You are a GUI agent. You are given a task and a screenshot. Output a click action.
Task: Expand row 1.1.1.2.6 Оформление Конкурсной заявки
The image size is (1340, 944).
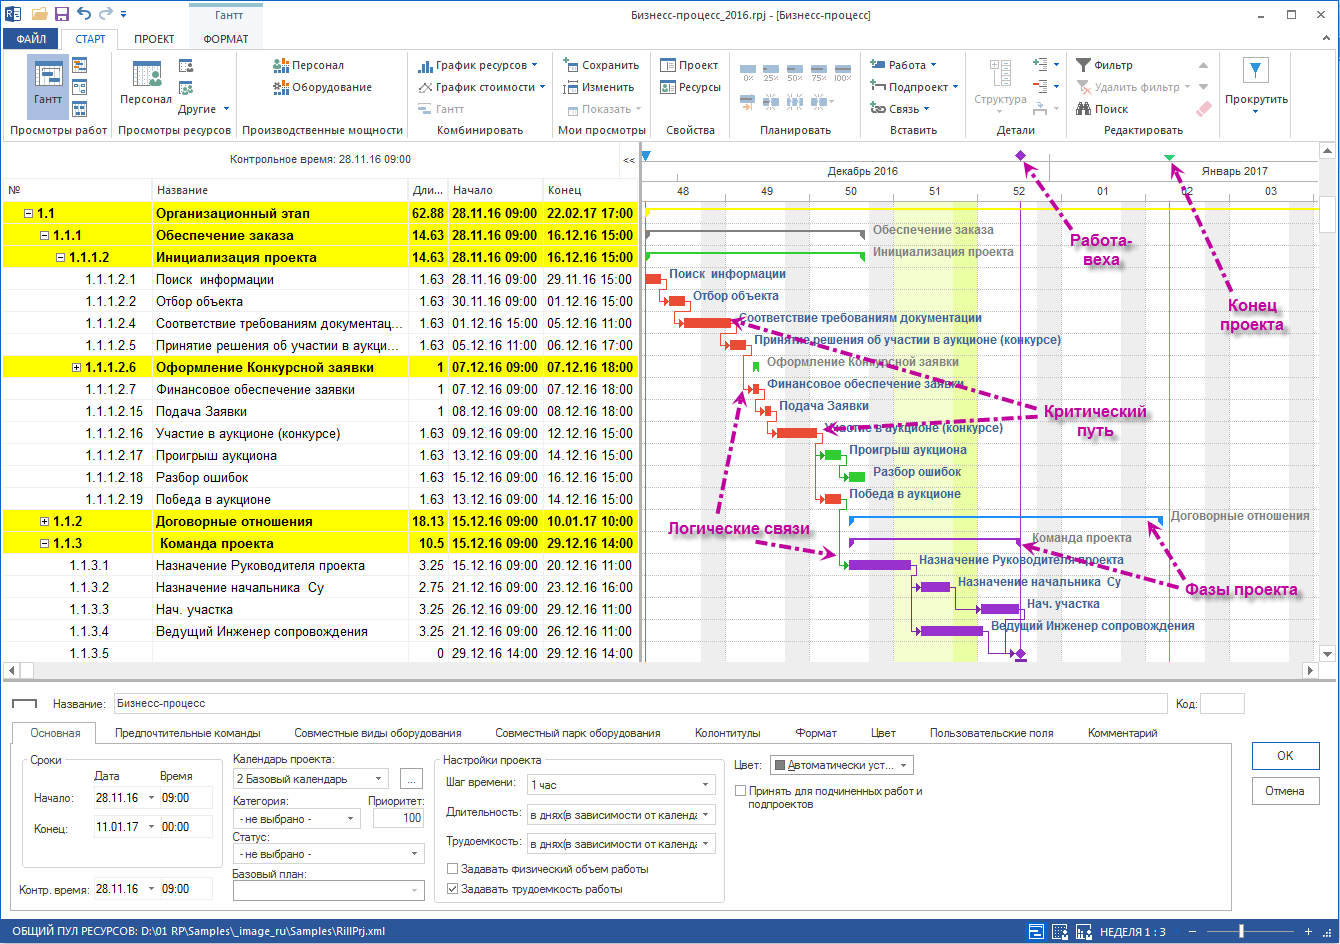tap(77, 368)
